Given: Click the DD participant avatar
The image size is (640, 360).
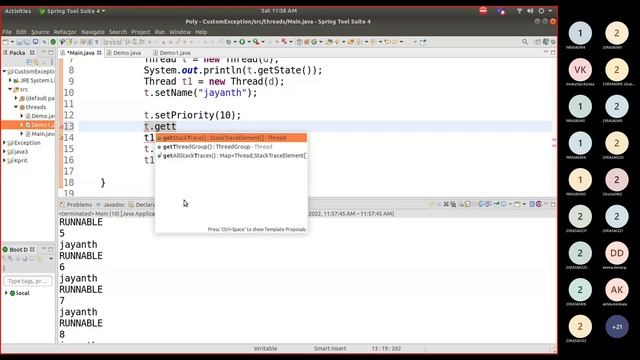Looking at the screenshot, I should click(617, 253).
